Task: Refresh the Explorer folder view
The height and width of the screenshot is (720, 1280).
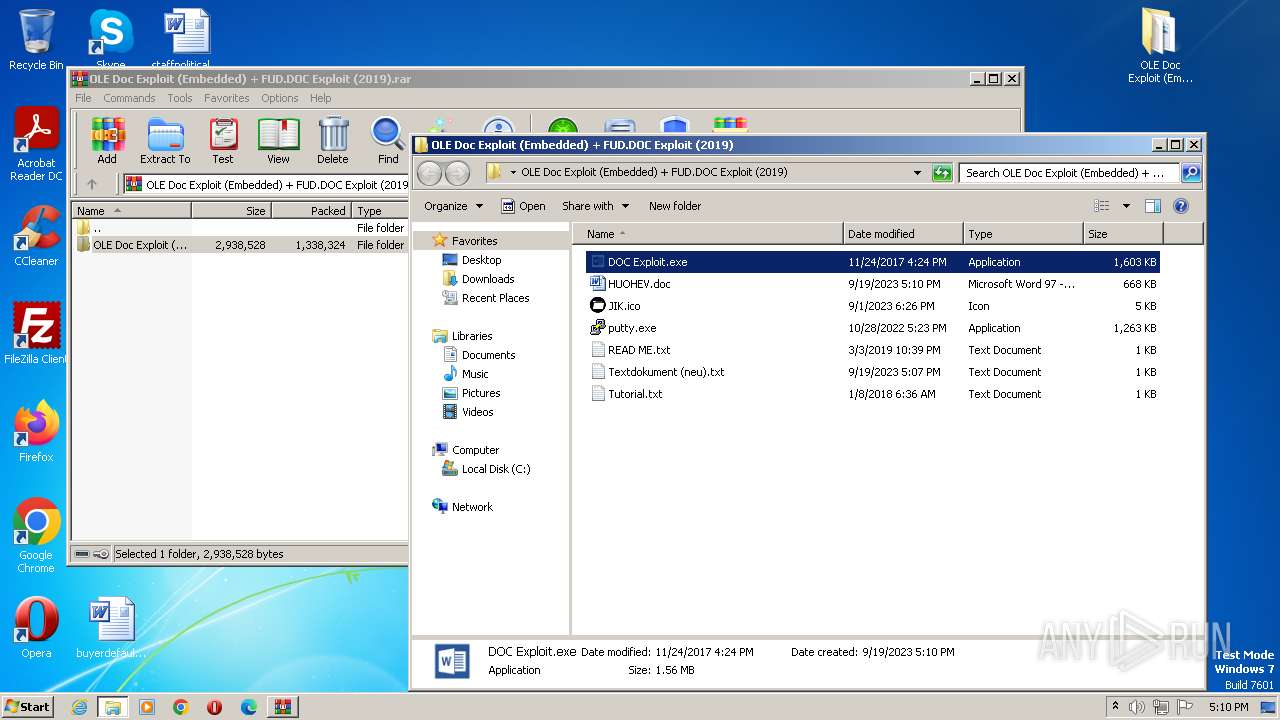Action: point(941,172)
